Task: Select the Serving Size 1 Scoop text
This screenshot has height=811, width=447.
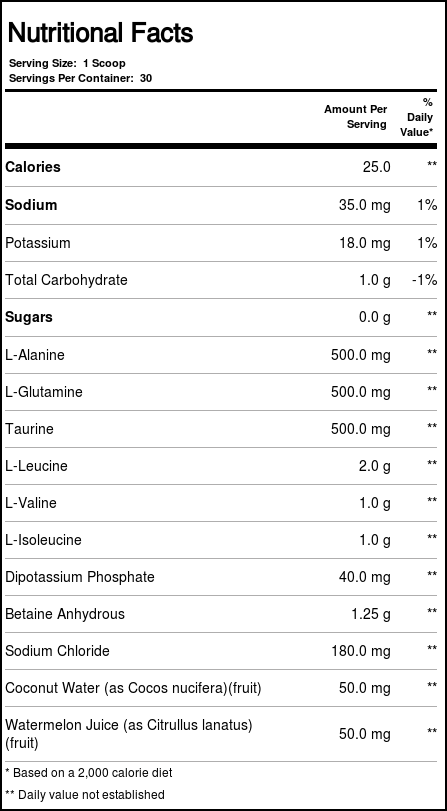Action: [67, 63]
